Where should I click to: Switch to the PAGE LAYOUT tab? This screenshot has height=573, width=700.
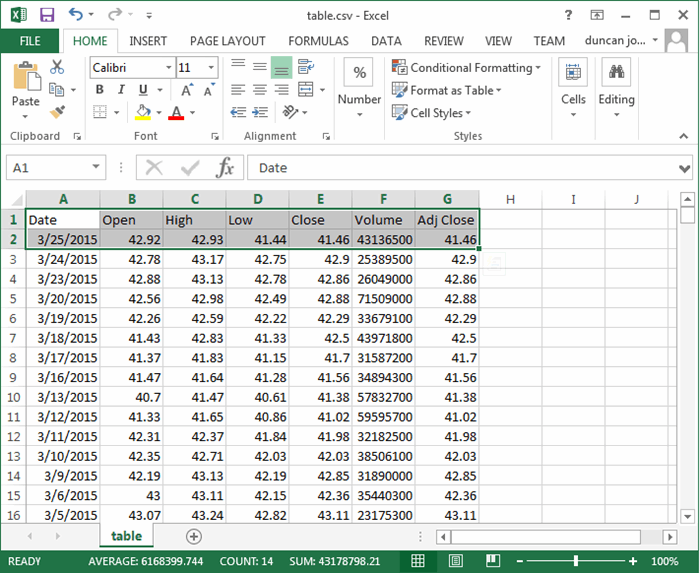pos(228,41)
